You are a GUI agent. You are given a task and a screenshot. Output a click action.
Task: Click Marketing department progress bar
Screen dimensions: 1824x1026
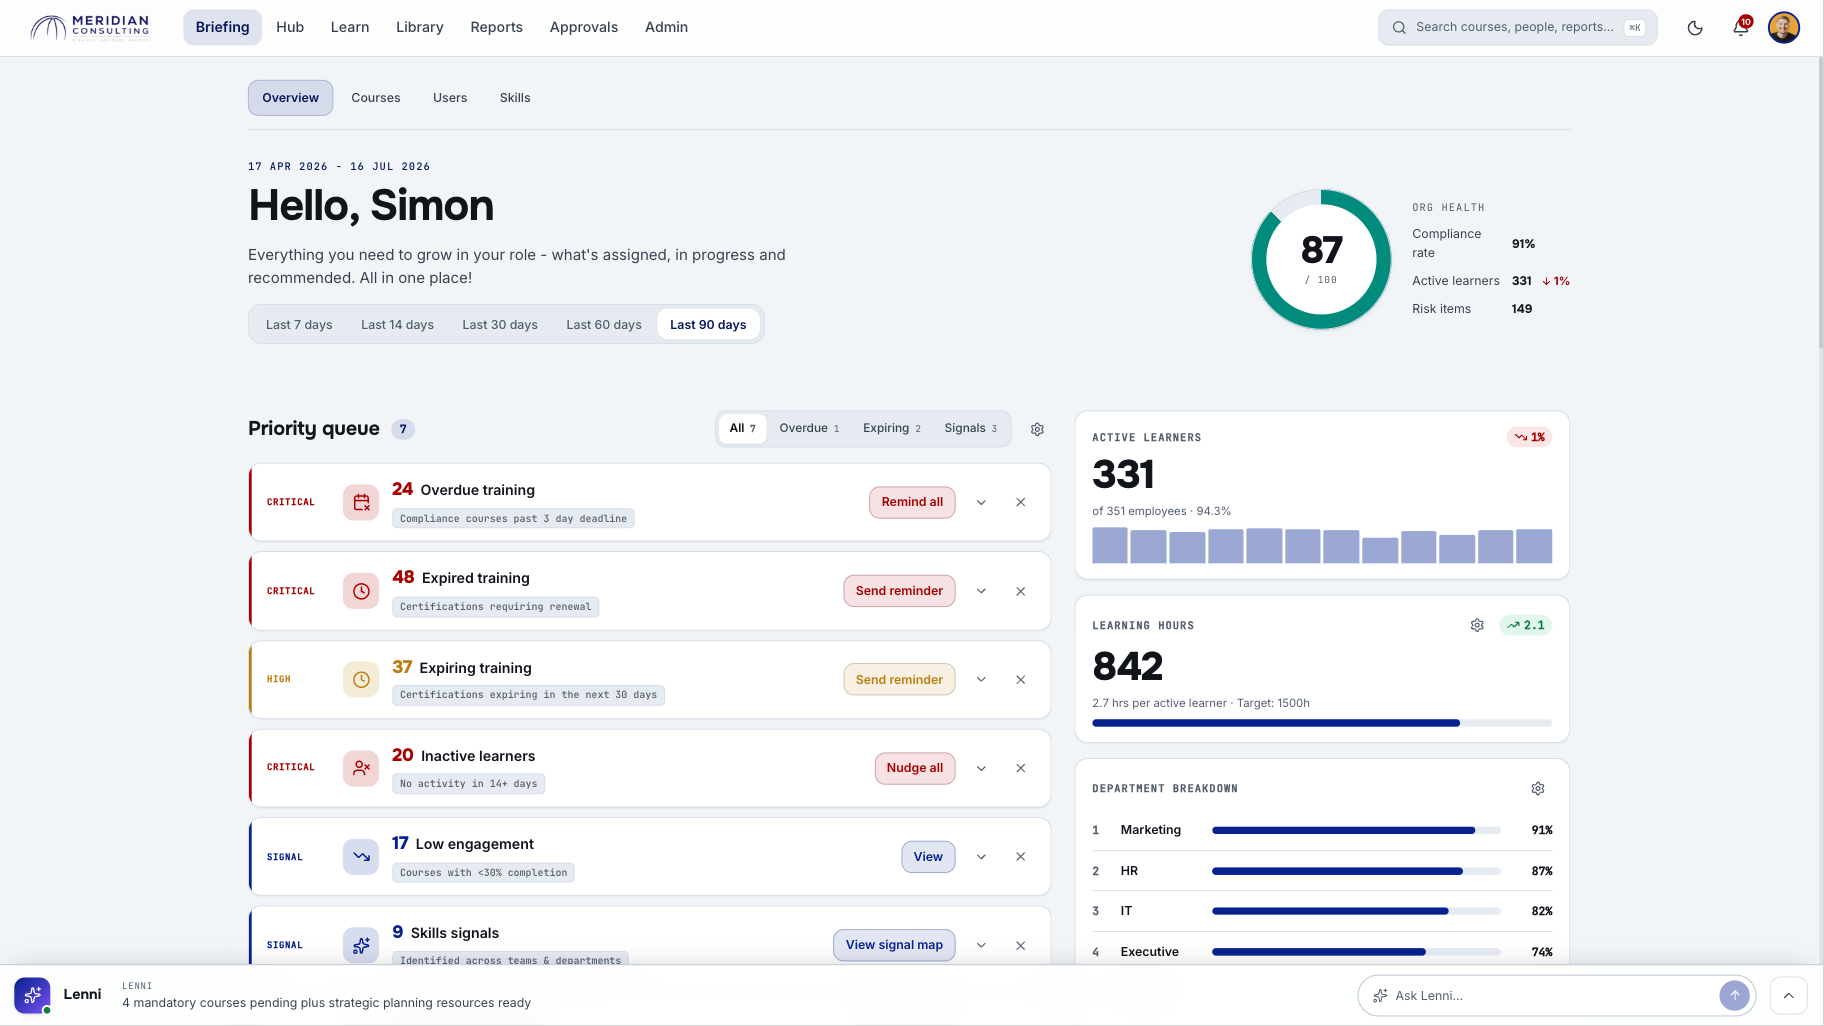(1356, 830)
